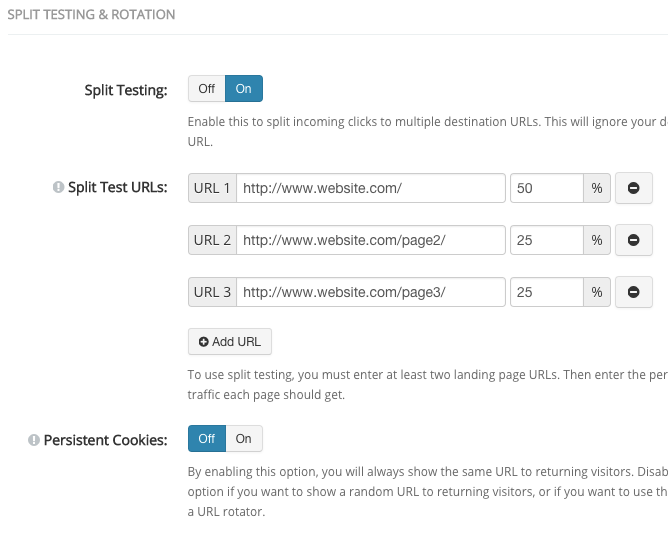Click into the URL 1 address field

370,188
